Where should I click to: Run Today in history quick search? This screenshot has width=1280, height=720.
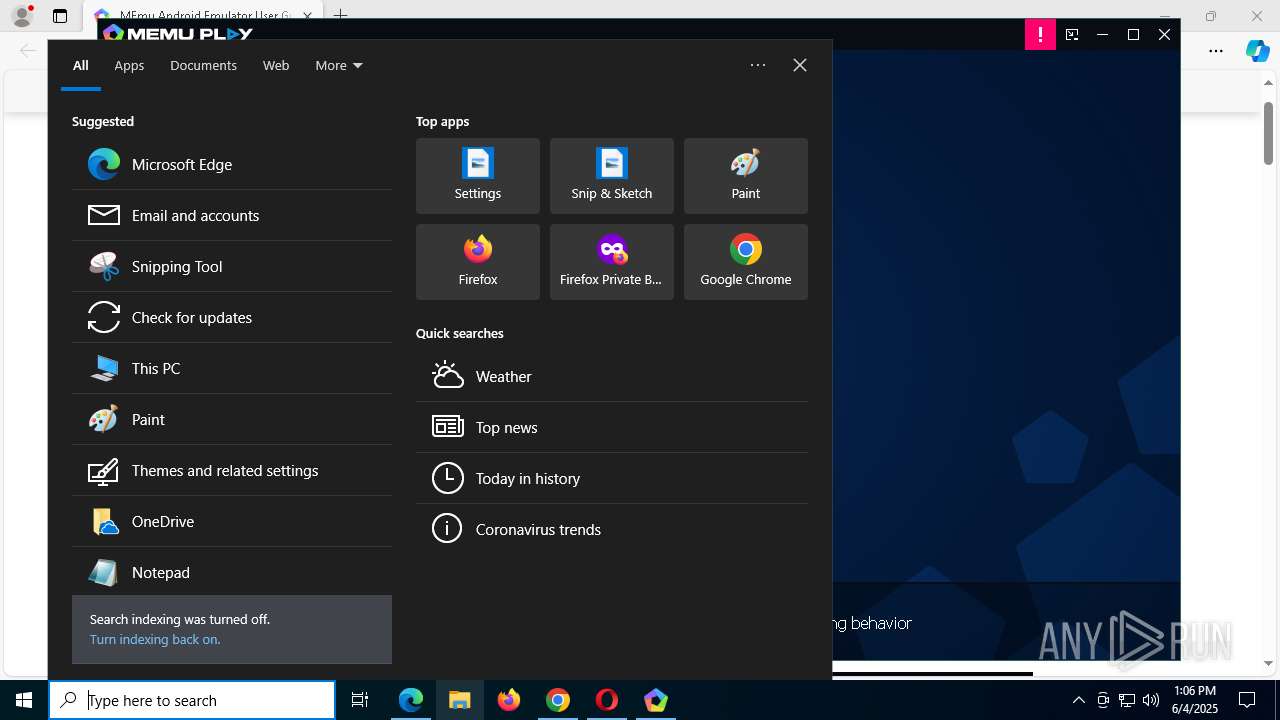(612, 478)
